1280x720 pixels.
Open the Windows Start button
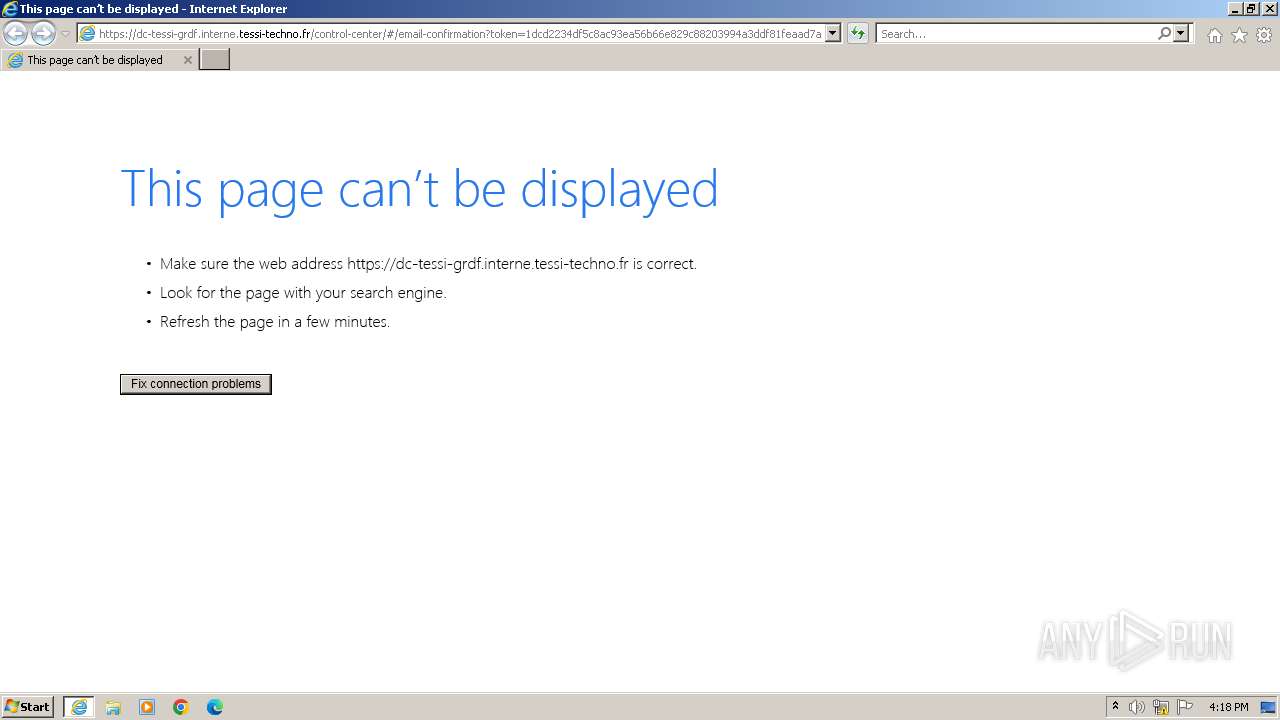coord(28,707)
